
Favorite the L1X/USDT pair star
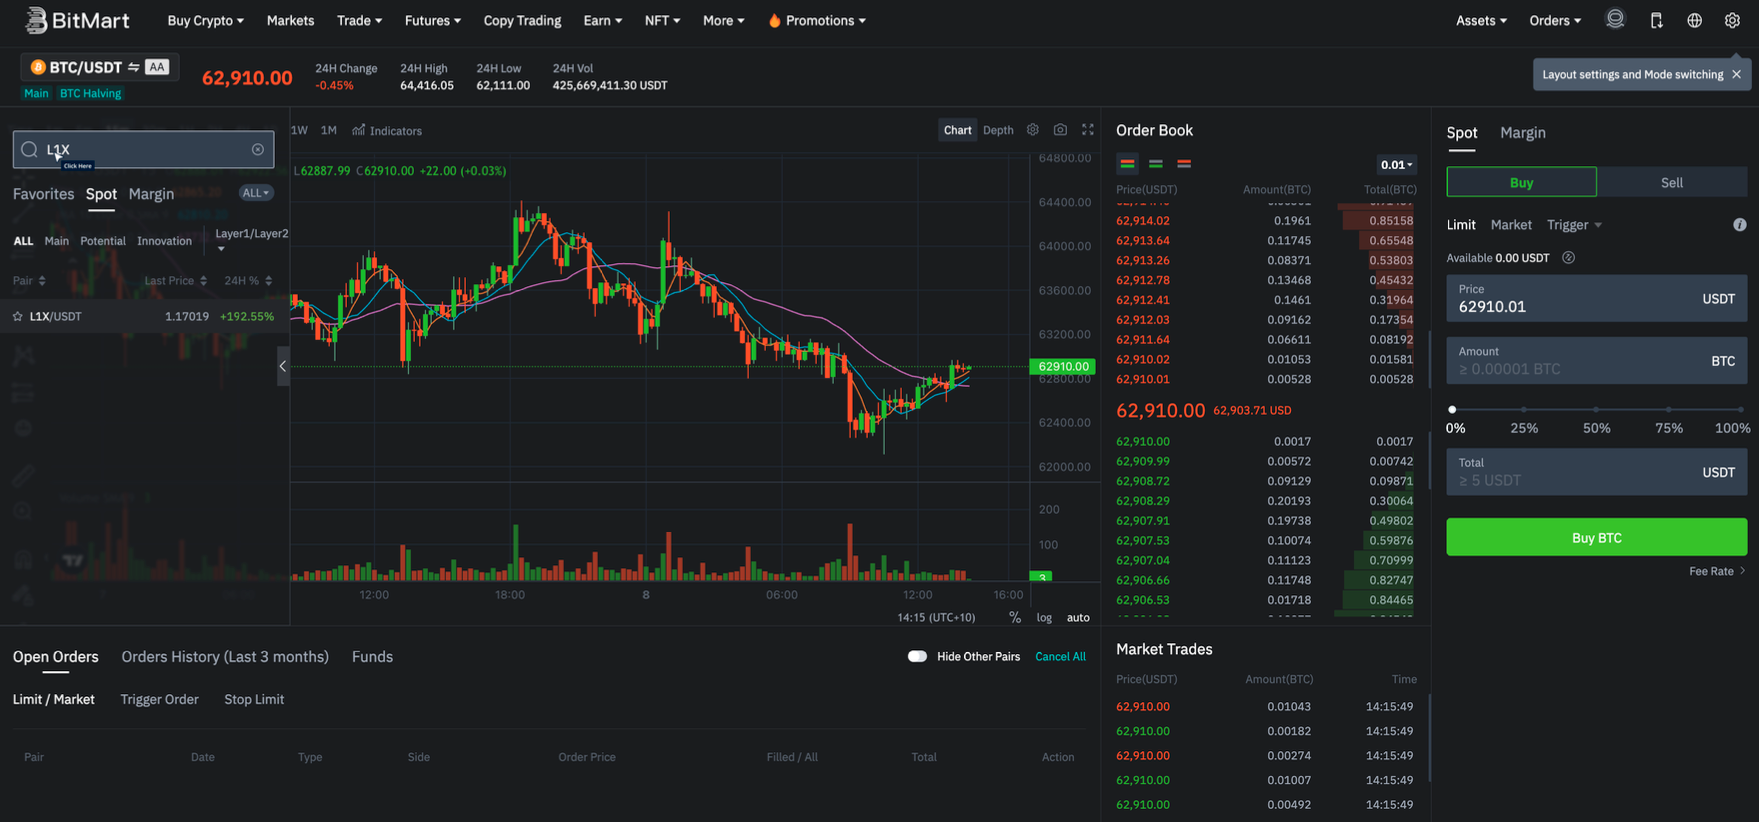click(17, 316)
